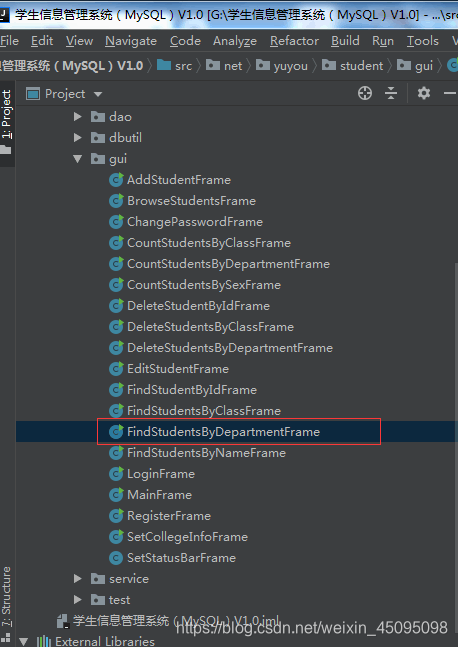This screenshot has width=458, height=647.
Task: Click net in the breadcrumb bar
Action: click(224, 66)
